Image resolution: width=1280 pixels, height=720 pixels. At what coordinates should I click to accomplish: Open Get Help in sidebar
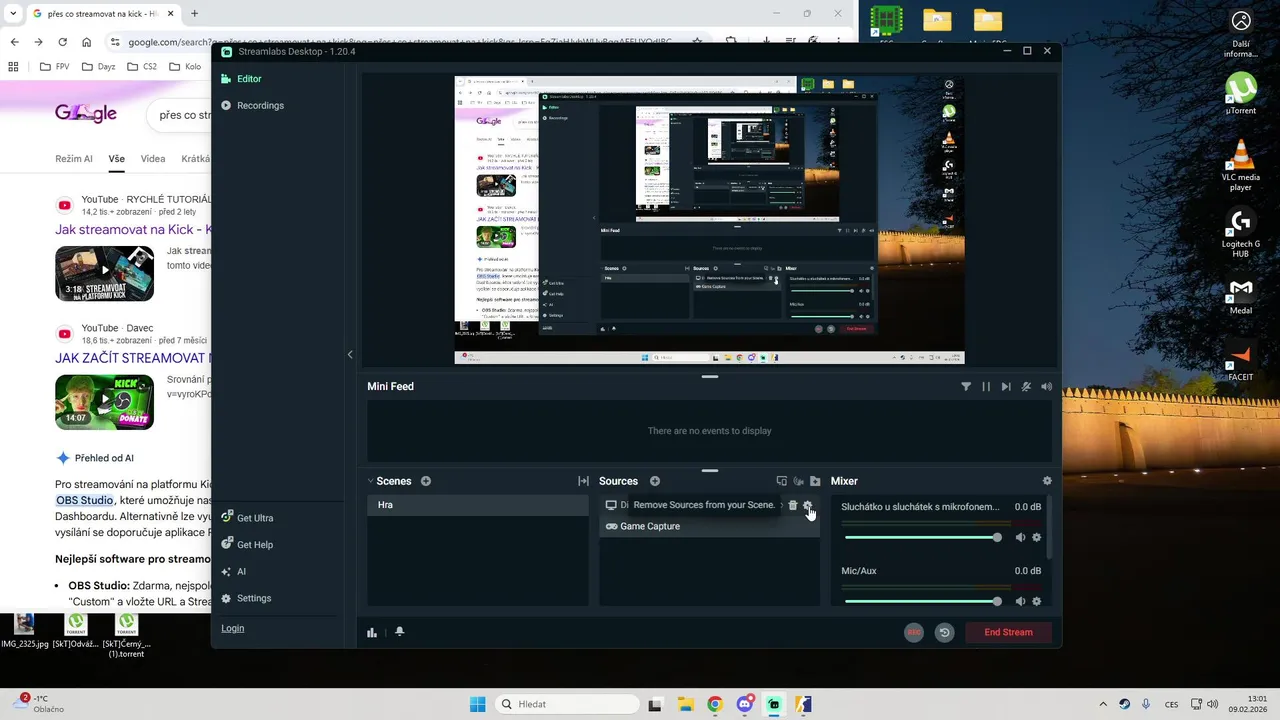[x=247, y=545]
